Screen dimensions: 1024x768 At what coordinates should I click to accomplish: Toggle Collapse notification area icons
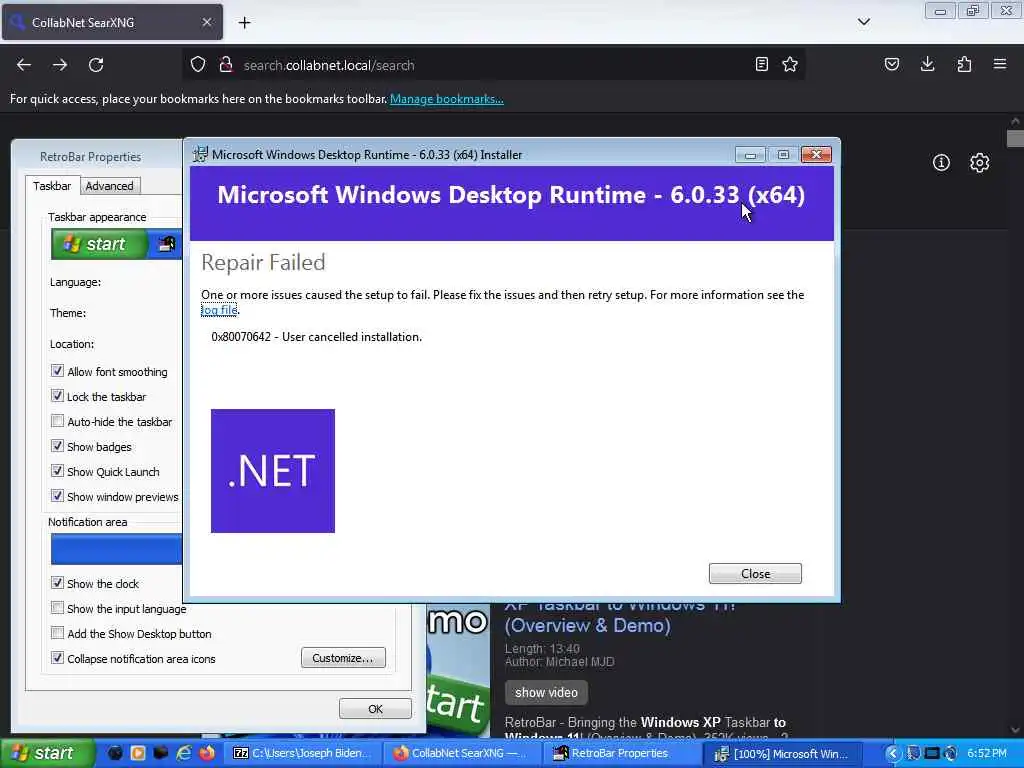[57, 658]
